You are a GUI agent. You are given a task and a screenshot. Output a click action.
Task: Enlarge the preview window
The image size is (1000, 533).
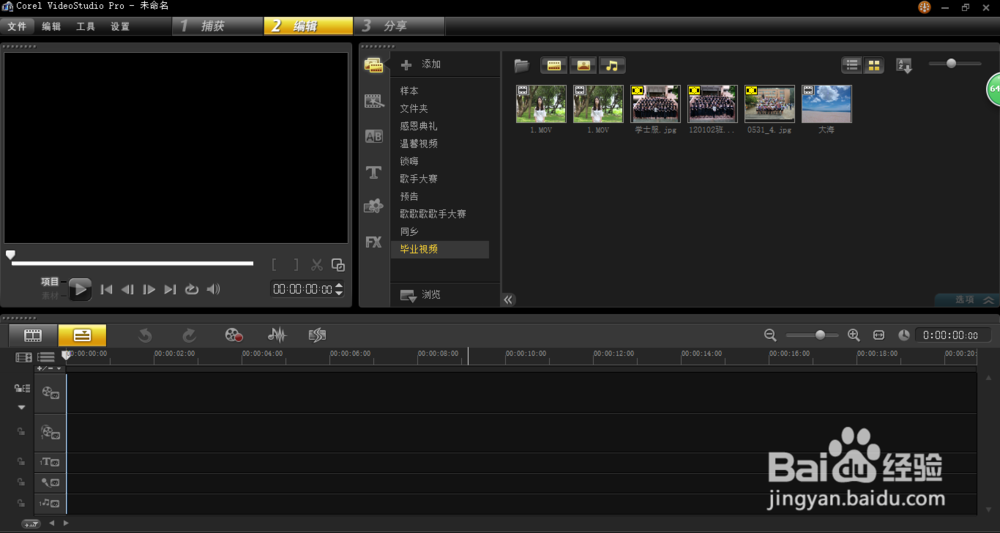click(x=338, y=265)
